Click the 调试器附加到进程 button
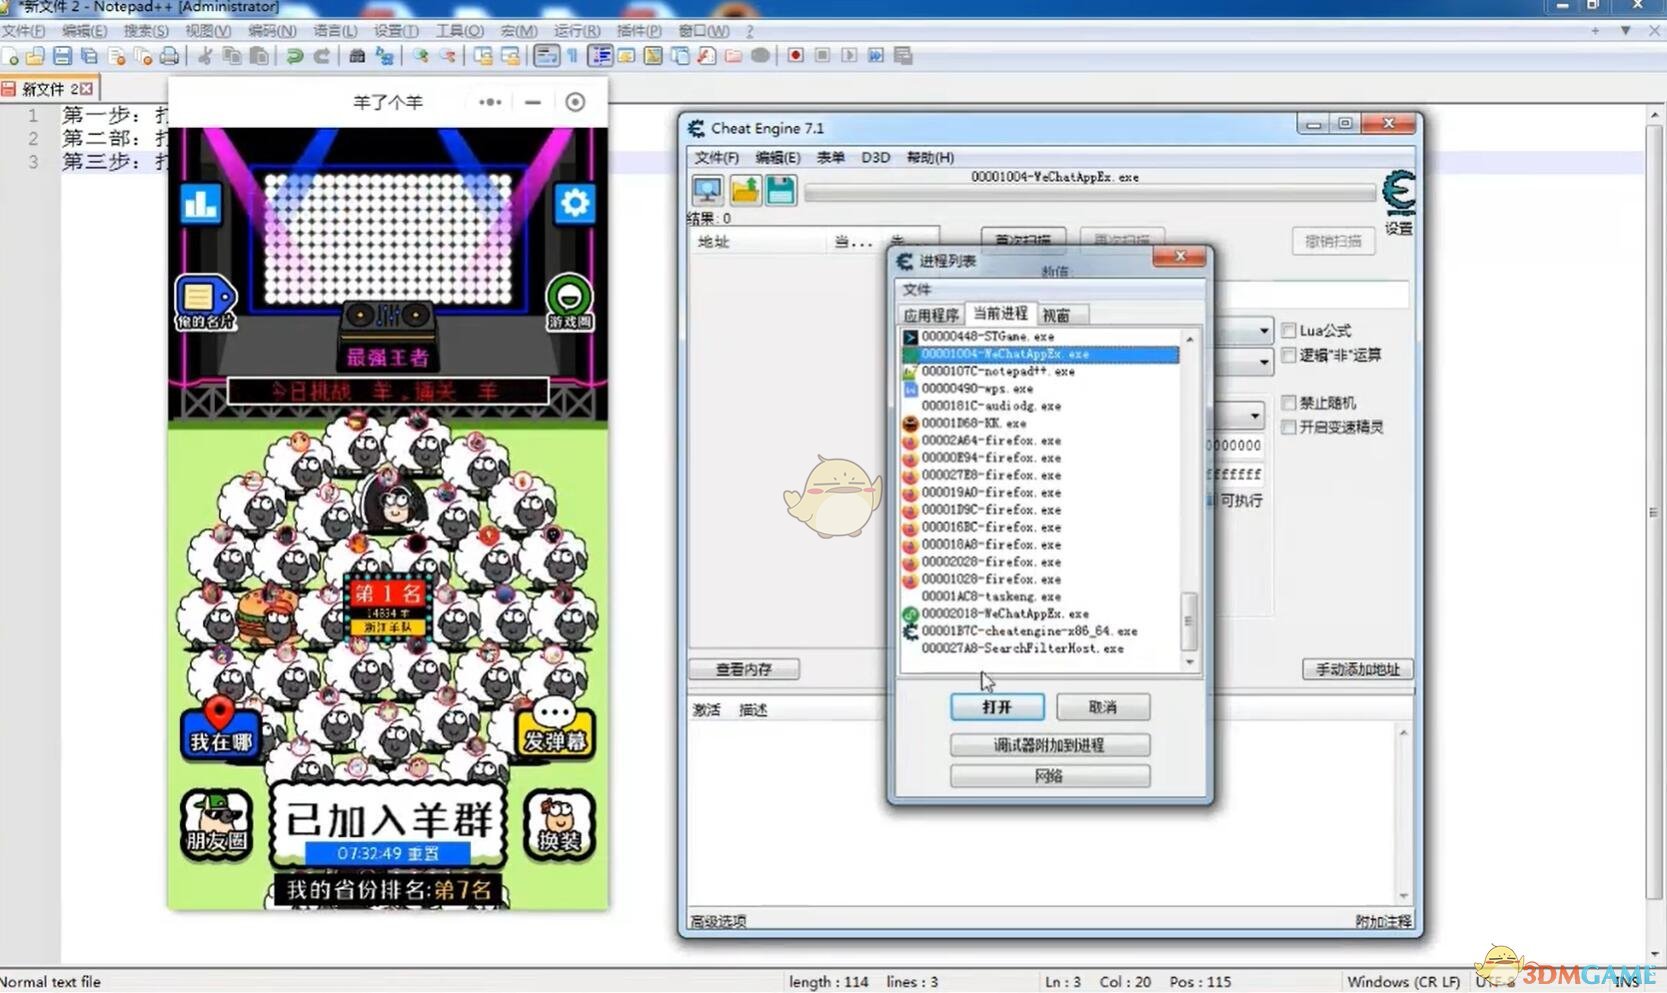This screenshot has width=1667, height=993. 1049,745
